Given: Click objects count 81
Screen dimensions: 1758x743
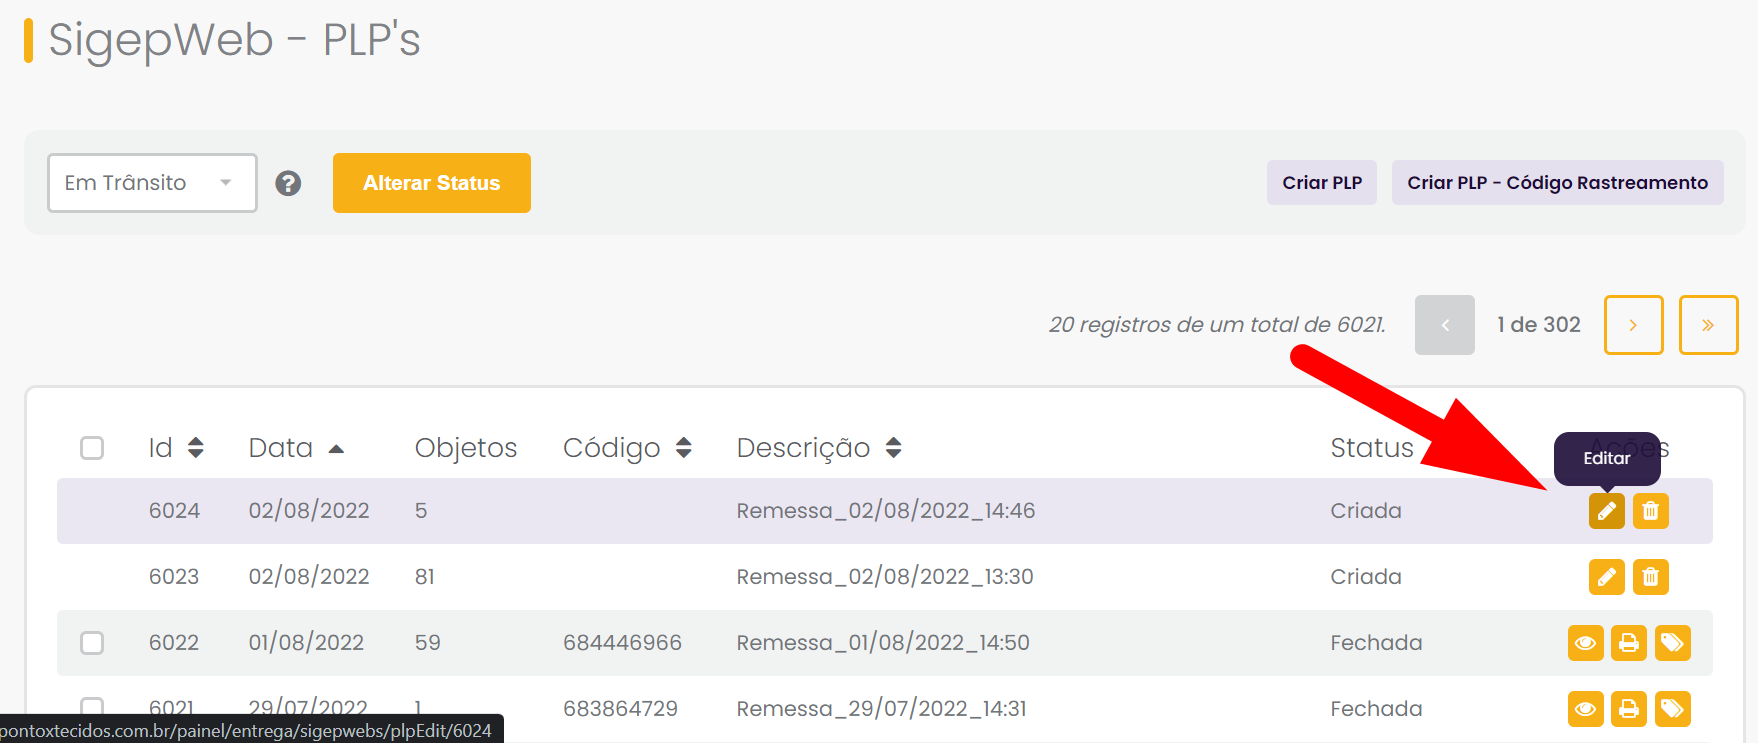Looking at the screenshot, I should 424,577.
